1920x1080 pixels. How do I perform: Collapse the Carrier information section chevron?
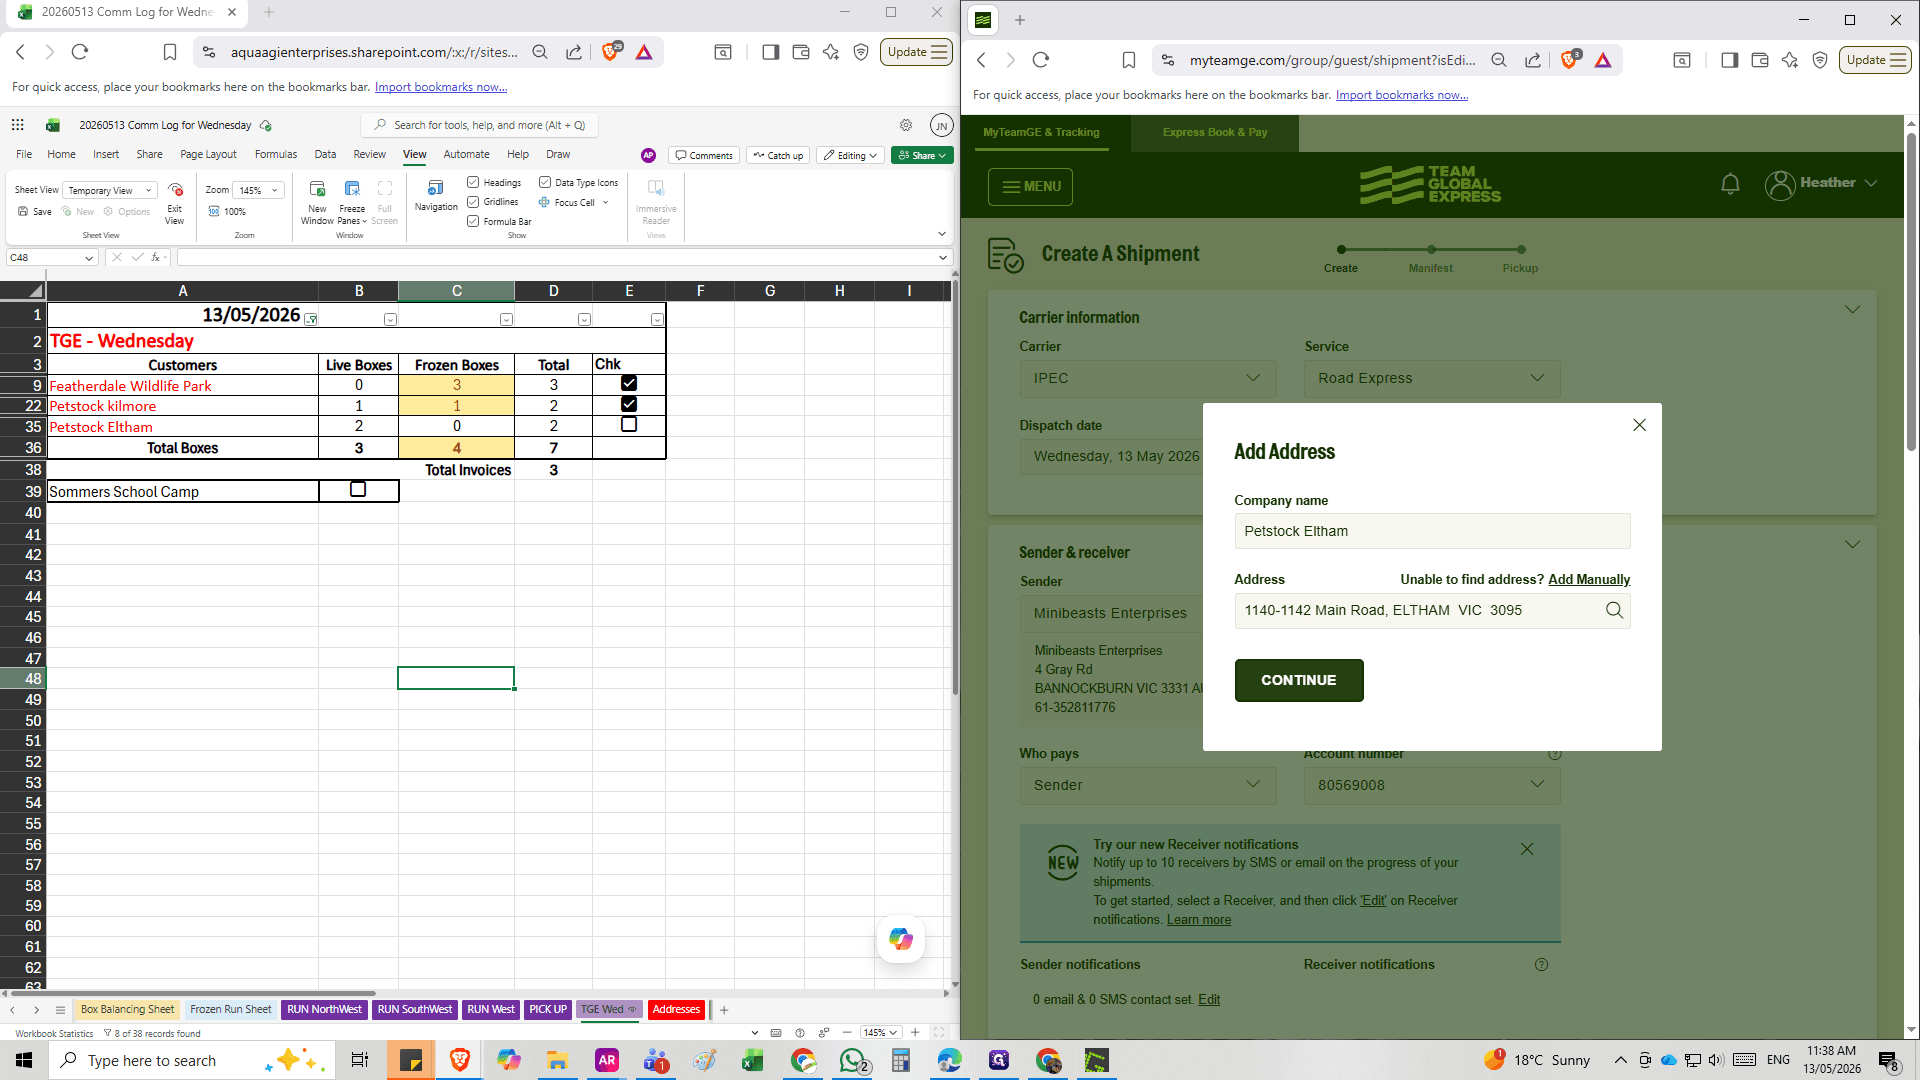(1852, 310)
